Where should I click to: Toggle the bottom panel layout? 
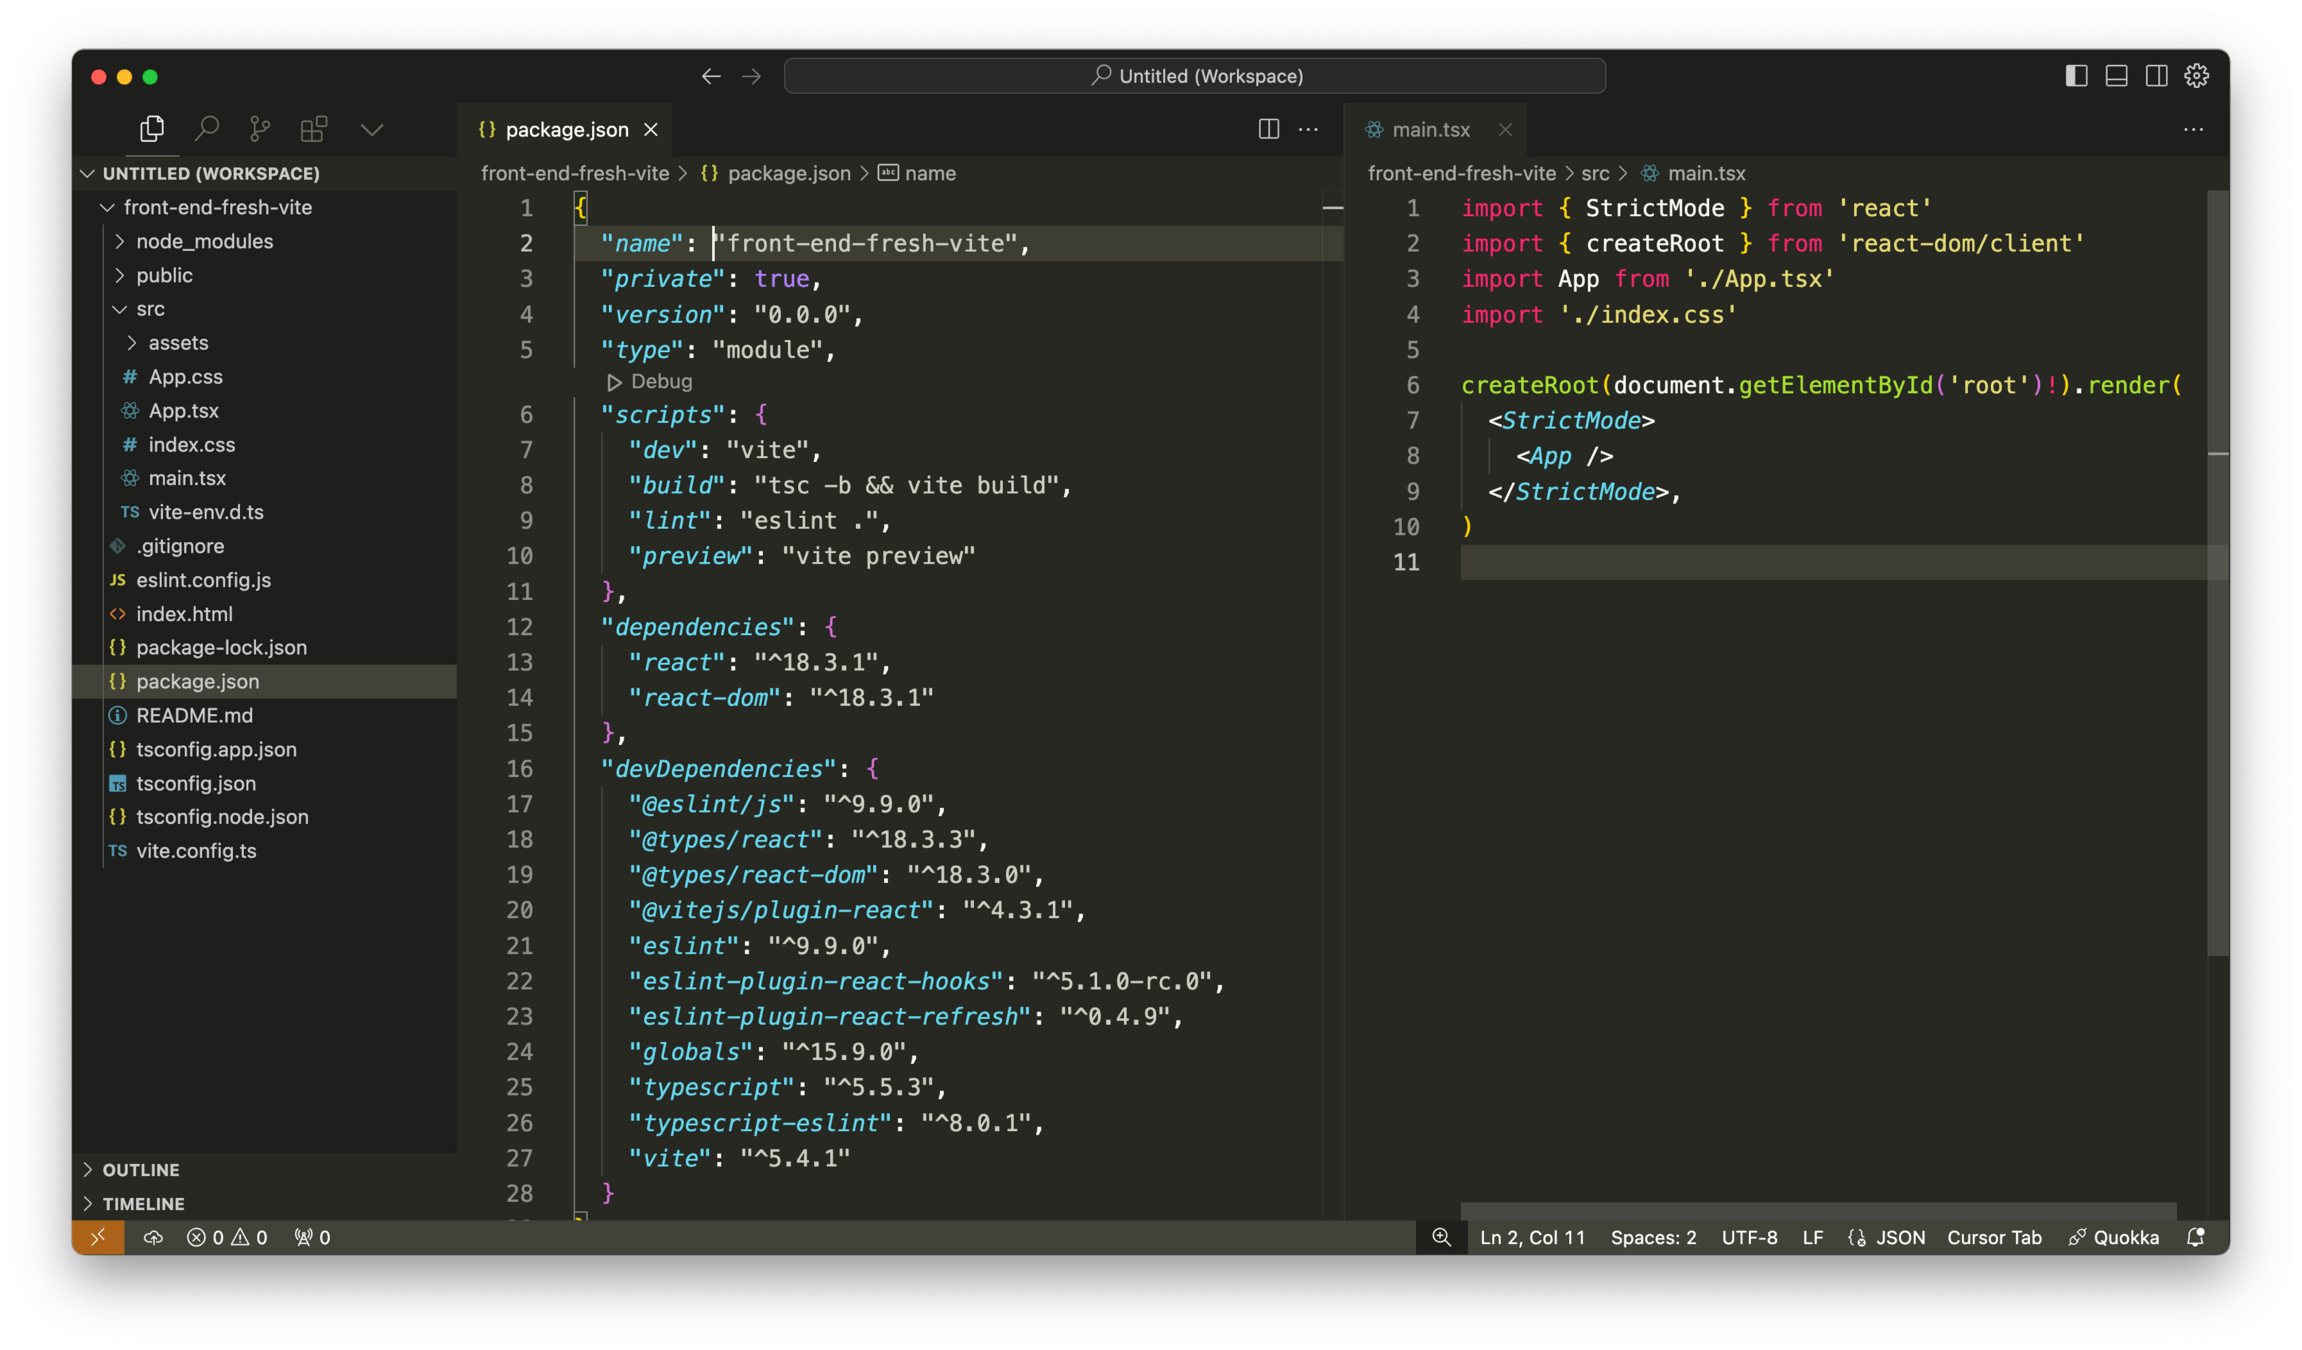pyautogui.click(x=2116, y=76)
